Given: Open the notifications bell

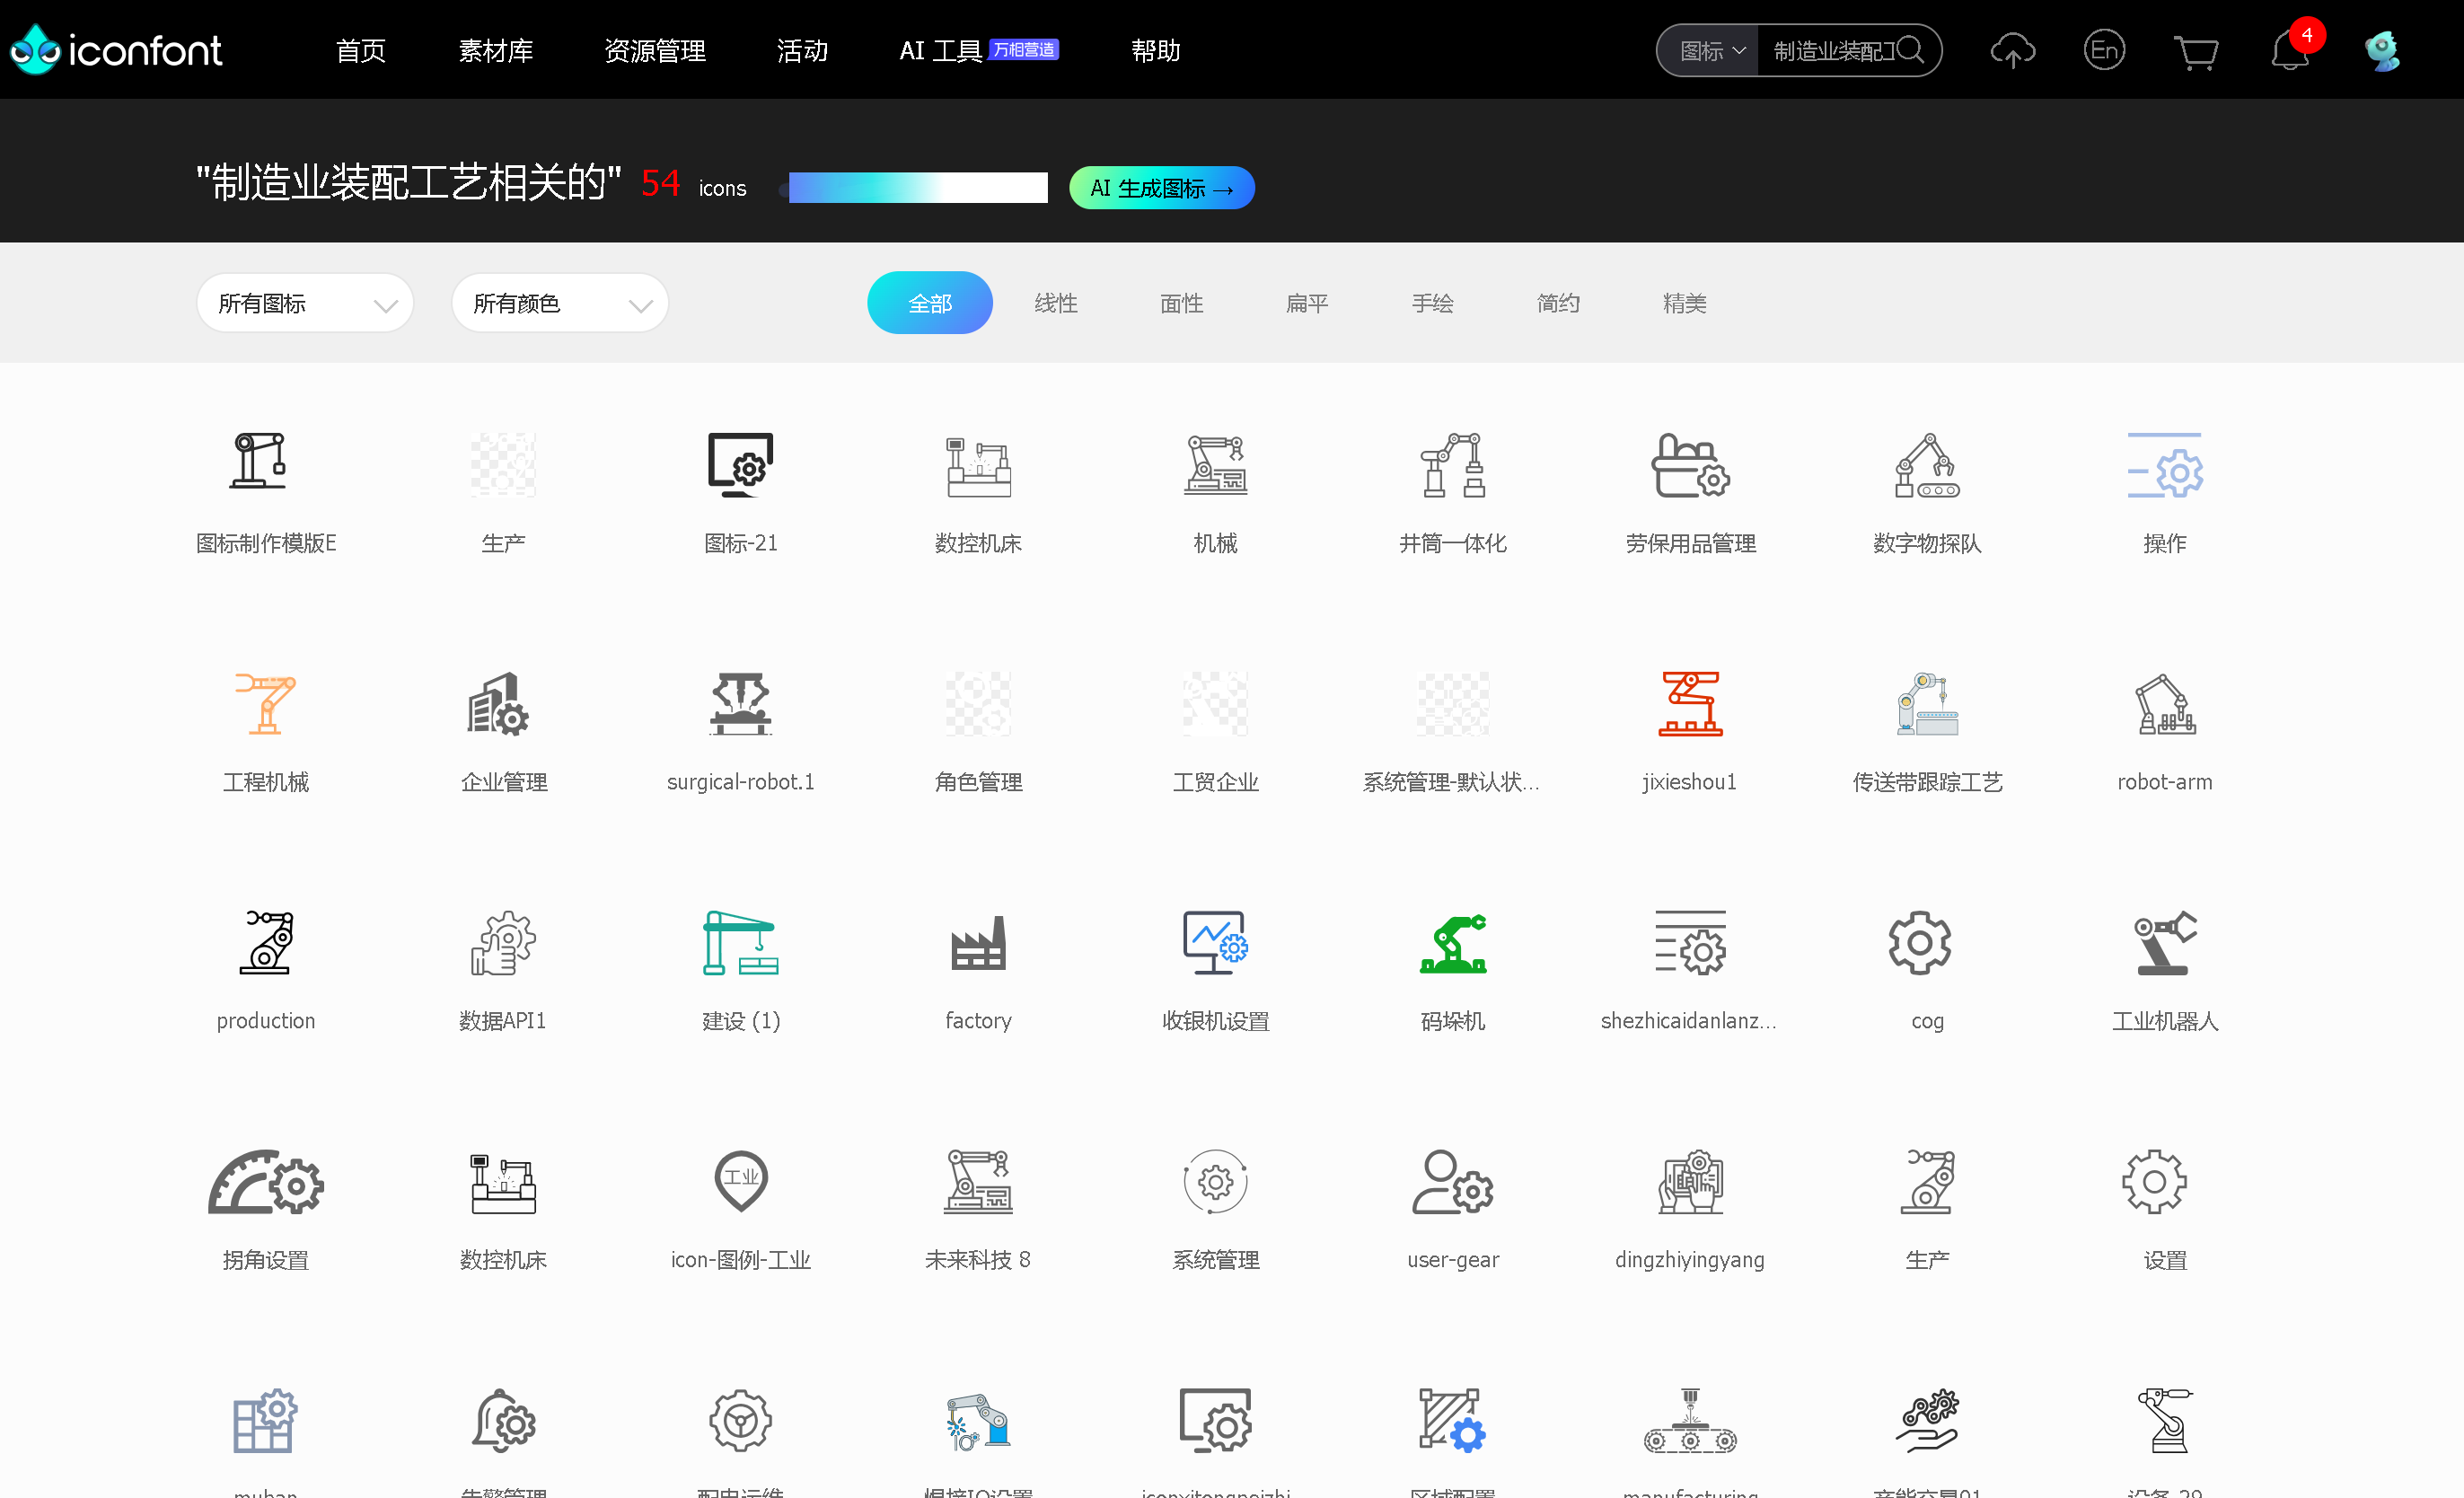Looking at the screenshot, I should (2289, 50).
